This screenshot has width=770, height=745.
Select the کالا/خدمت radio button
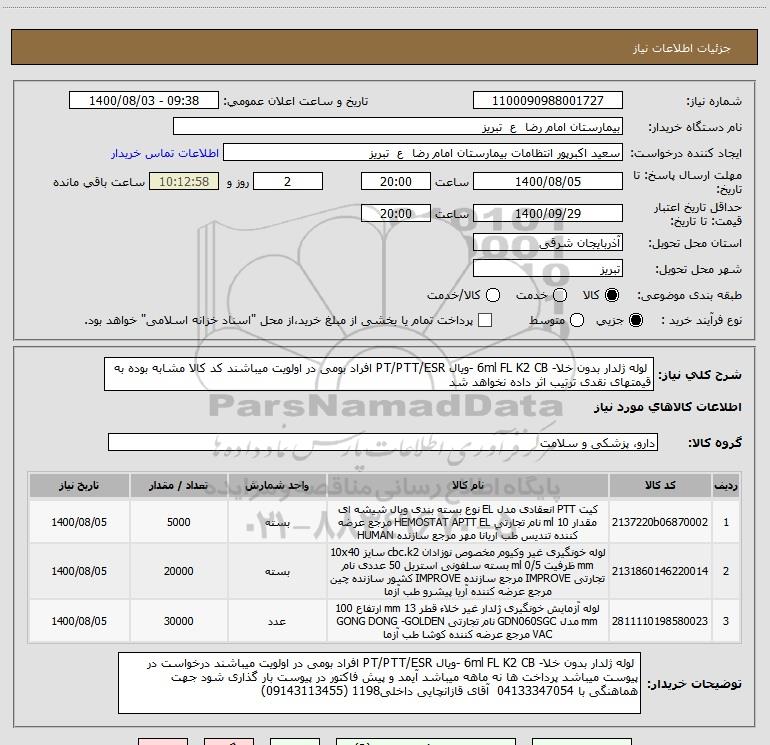pos(493,295)
